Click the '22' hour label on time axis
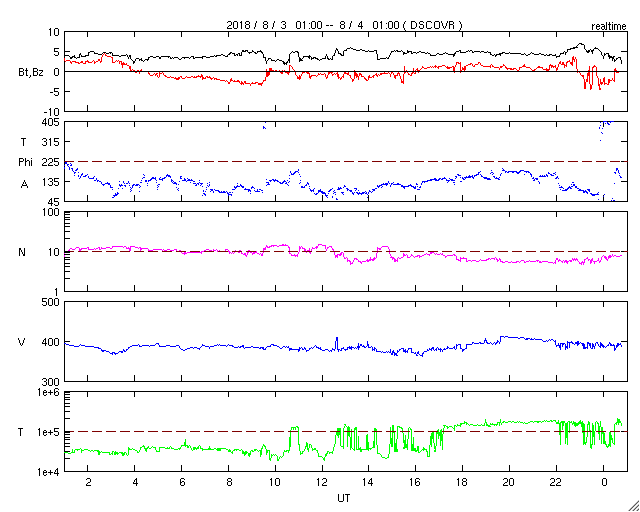The height and width of the screenshot is (512, 640). point(556,483)
